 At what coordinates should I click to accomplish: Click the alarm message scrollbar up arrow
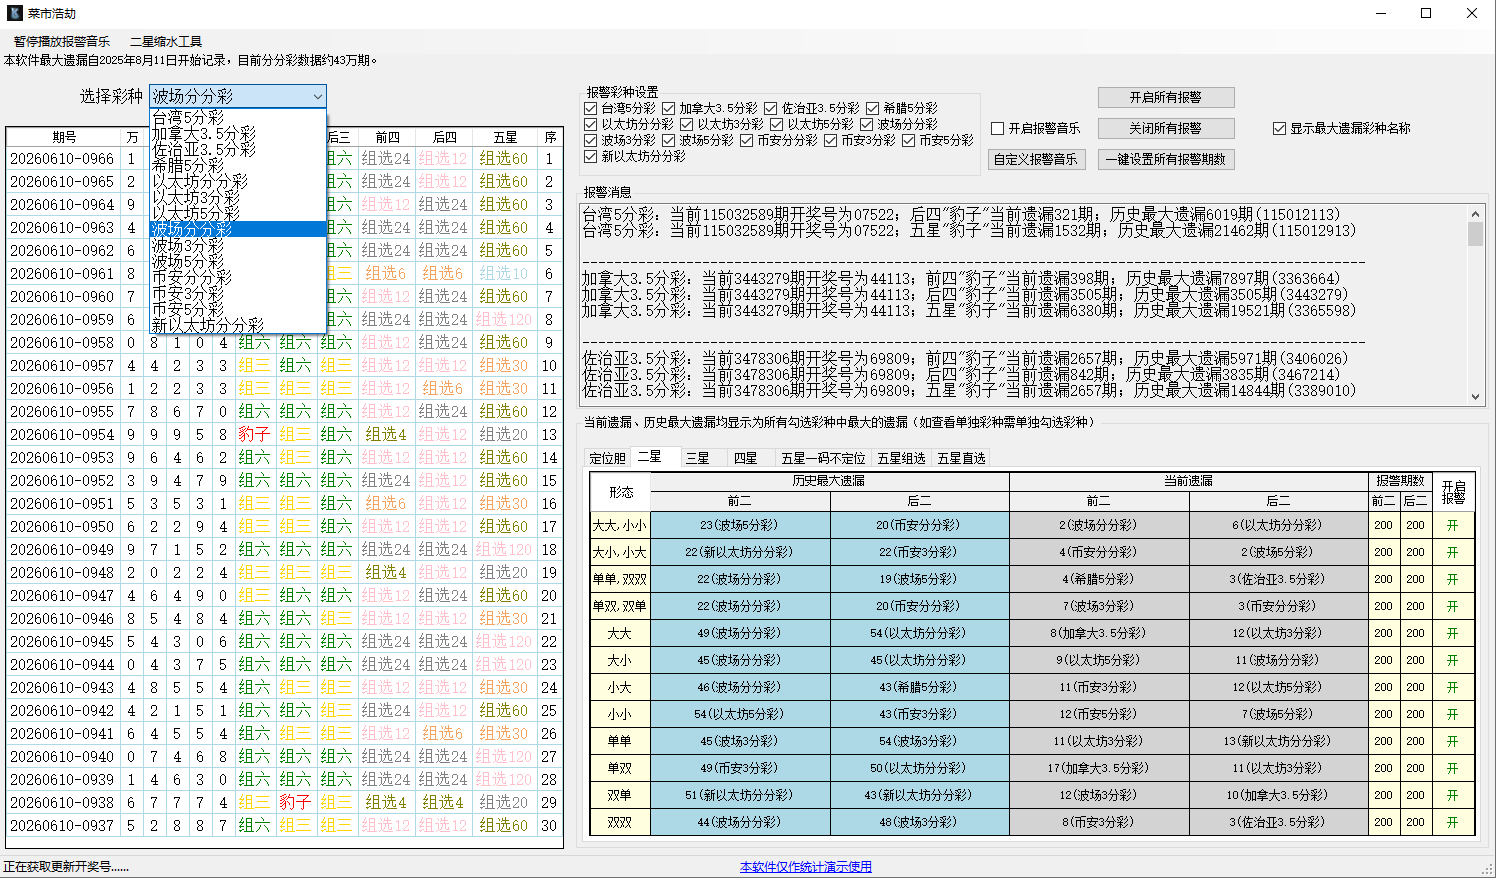[1475, 213]
